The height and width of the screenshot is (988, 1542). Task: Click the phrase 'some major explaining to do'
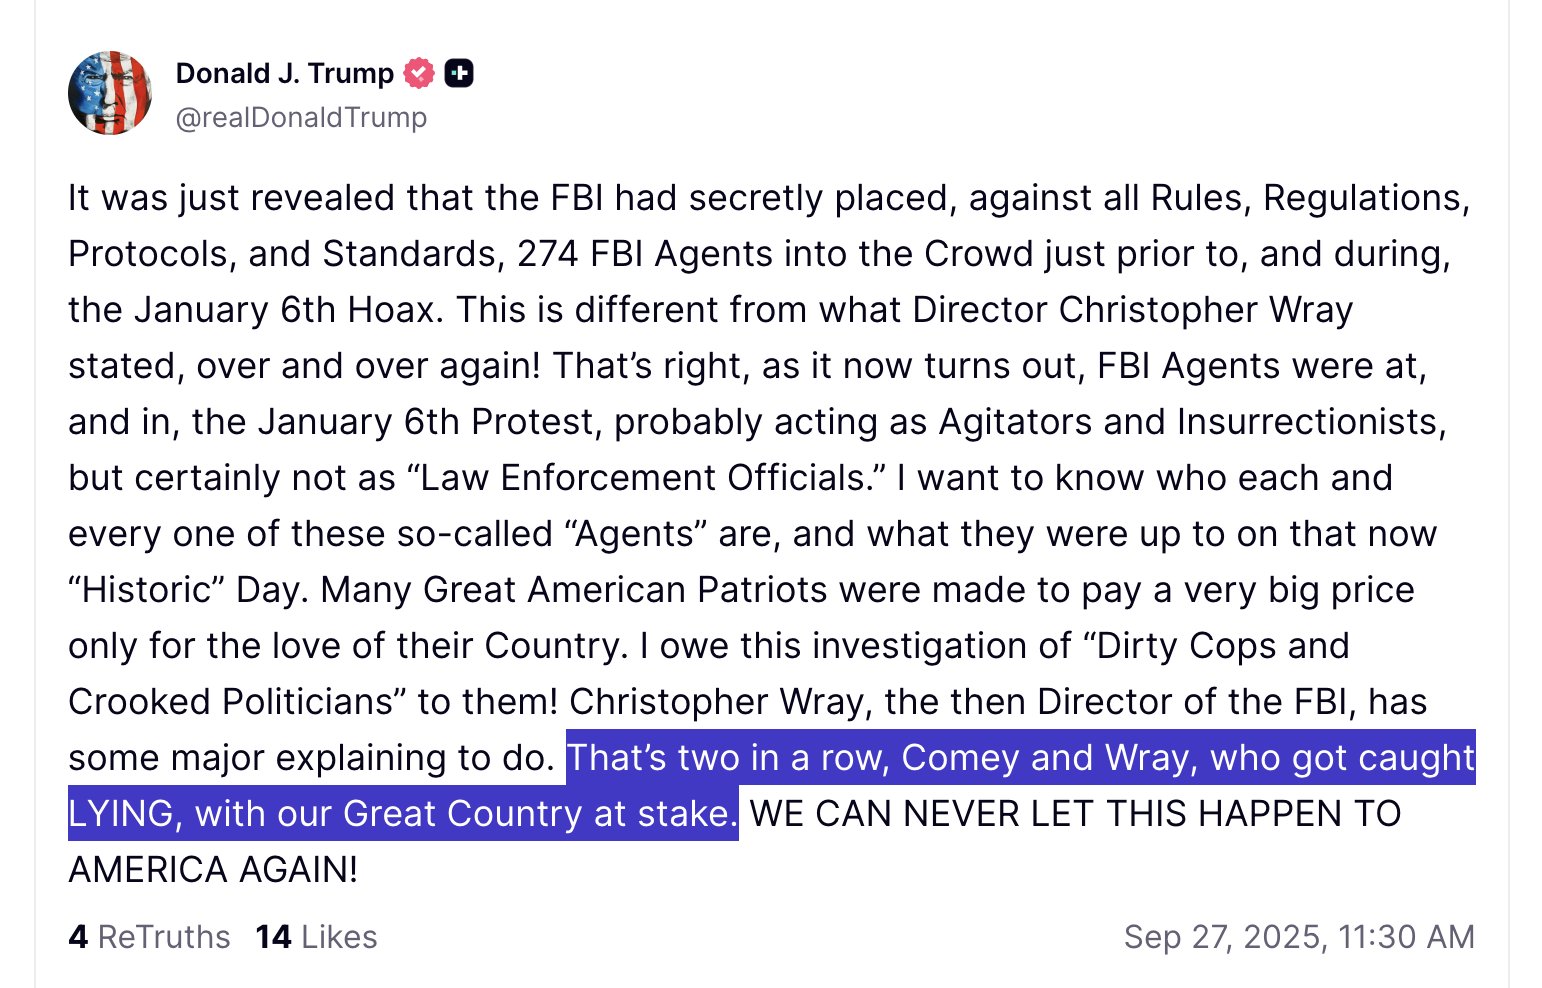tap(310, 758)
